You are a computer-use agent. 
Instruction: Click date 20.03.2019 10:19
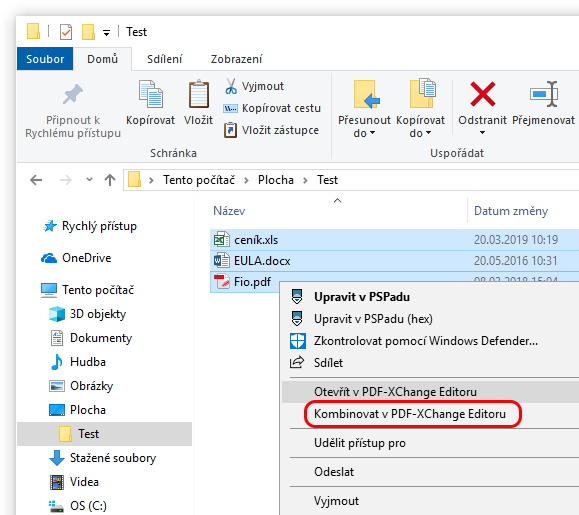(516, 240)
